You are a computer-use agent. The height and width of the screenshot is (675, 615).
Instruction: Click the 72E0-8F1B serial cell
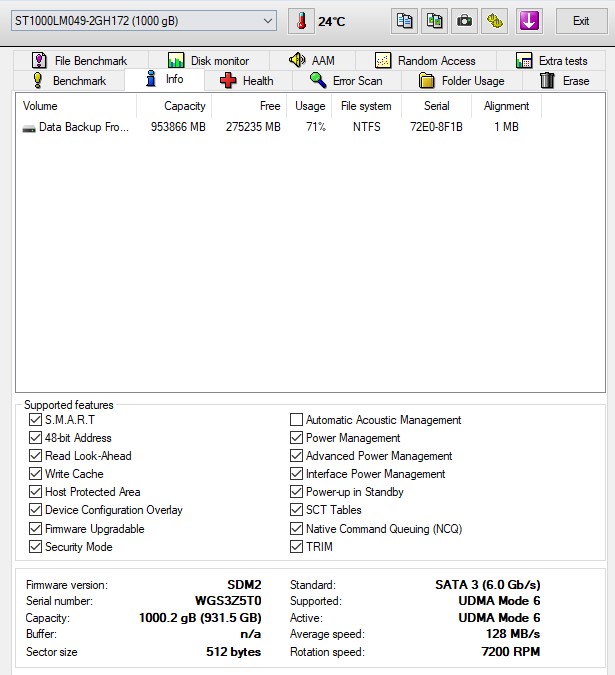(436, 127)
